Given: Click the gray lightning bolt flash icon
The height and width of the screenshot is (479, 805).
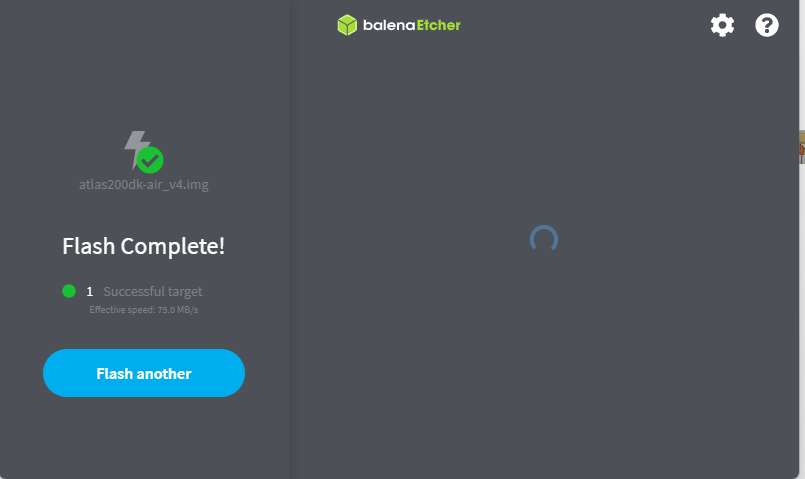Looking at the screenshot, I should tap(137, 148).
